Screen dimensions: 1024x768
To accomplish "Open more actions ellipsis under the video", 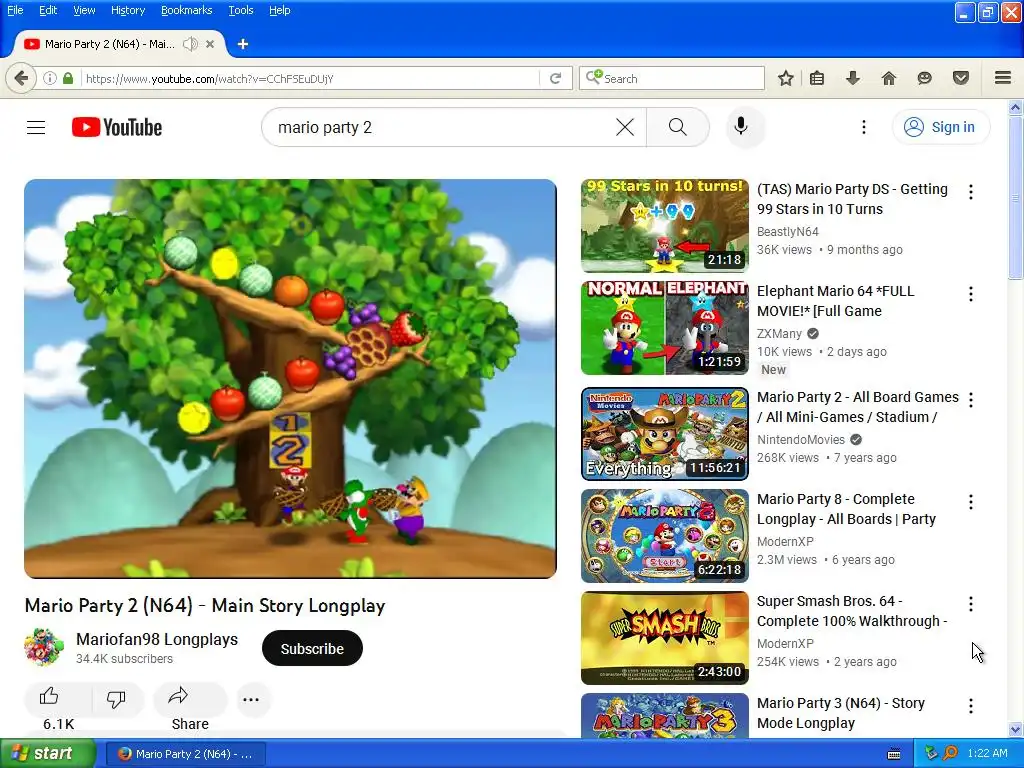I will coord(251,699).
